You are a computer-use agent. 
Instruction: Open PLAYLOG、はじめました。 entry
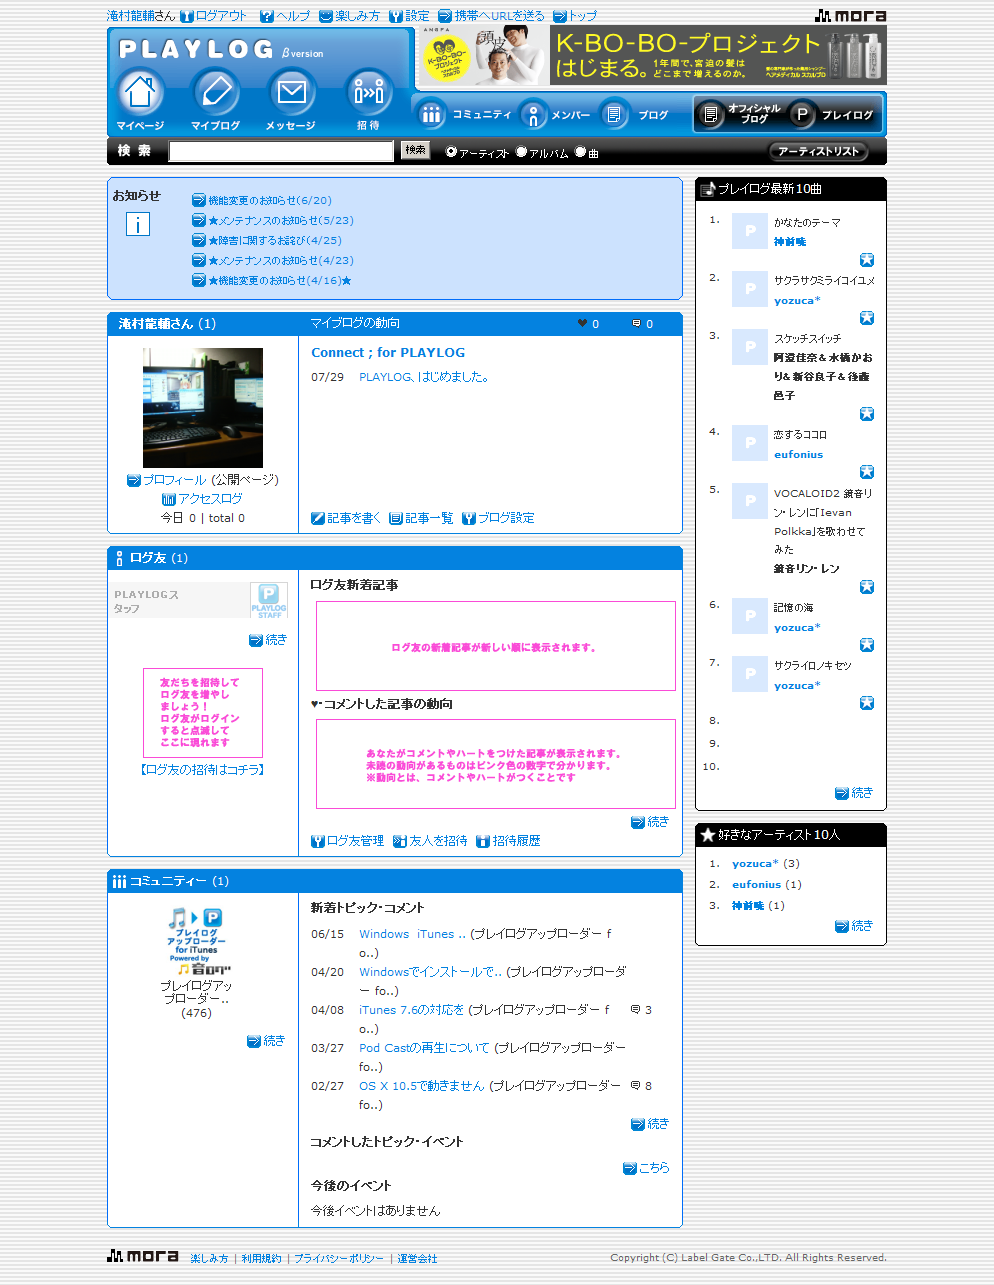pyautogui.click(x=424, y=377)
